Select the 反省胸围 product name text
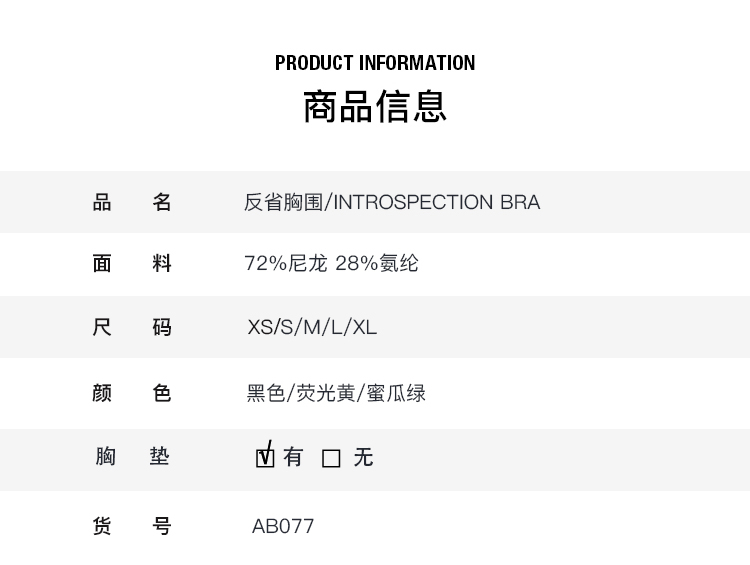Screen dimensions: 750x565 pos(283,202)
